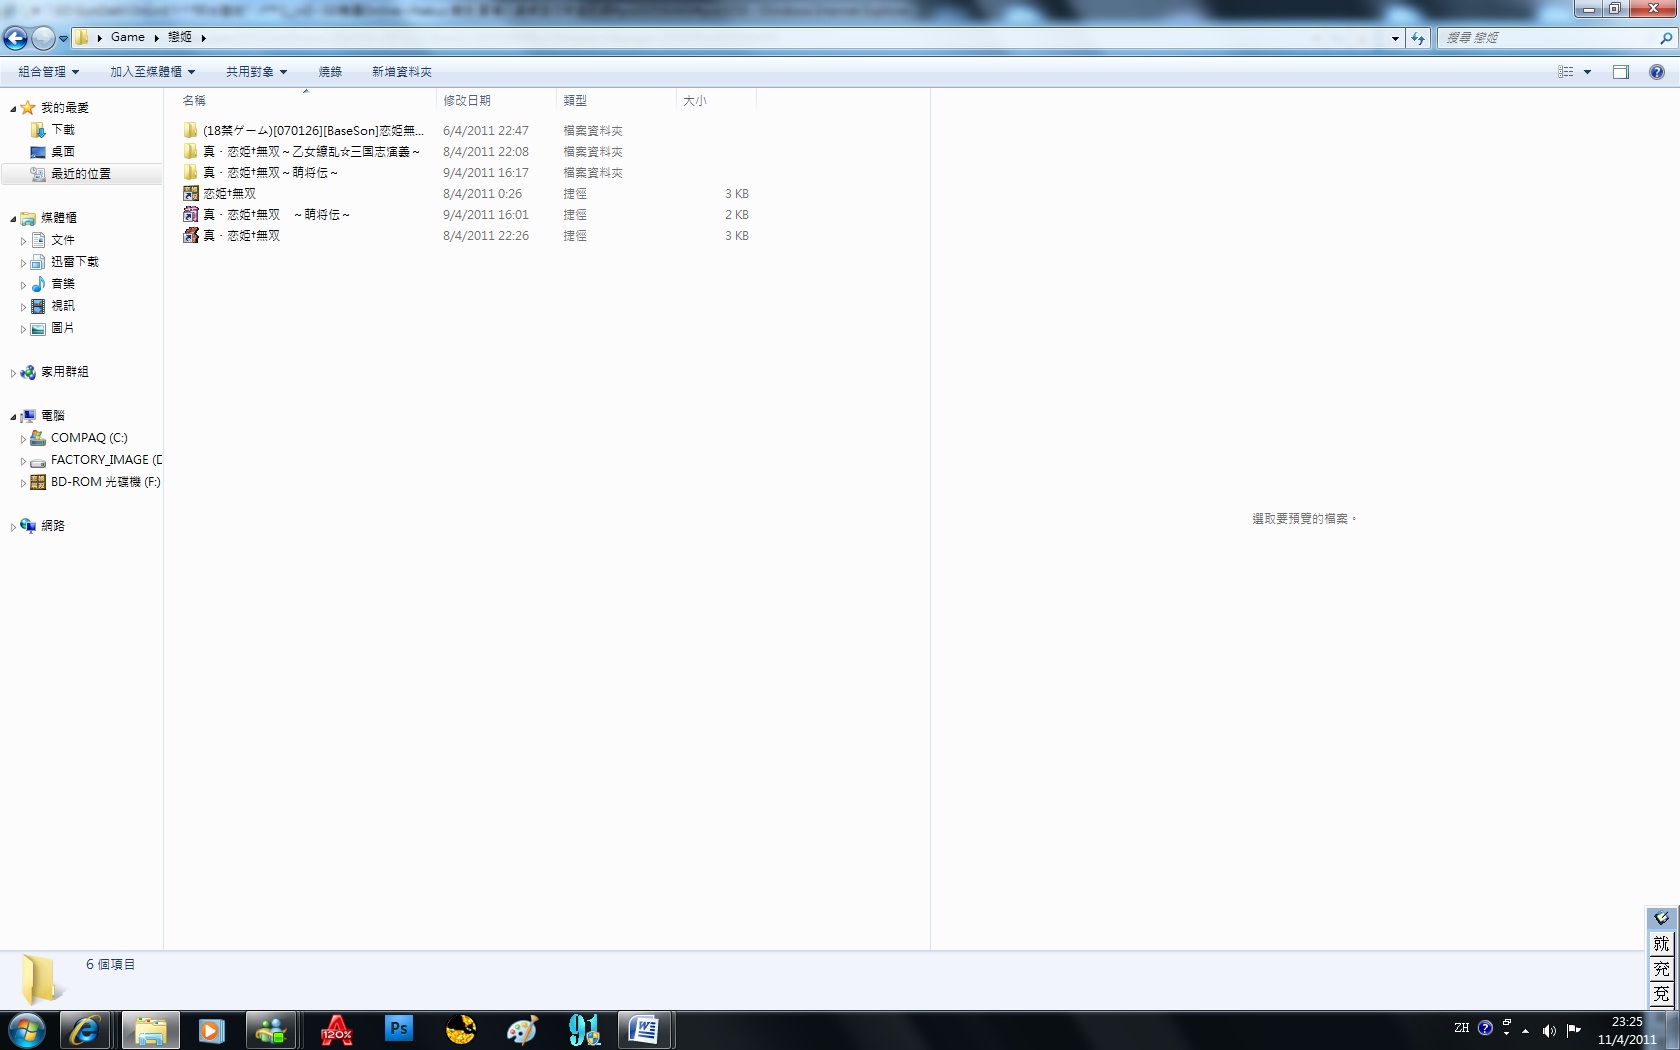Click the volume speaker tray icon

click(1548, 1030)
